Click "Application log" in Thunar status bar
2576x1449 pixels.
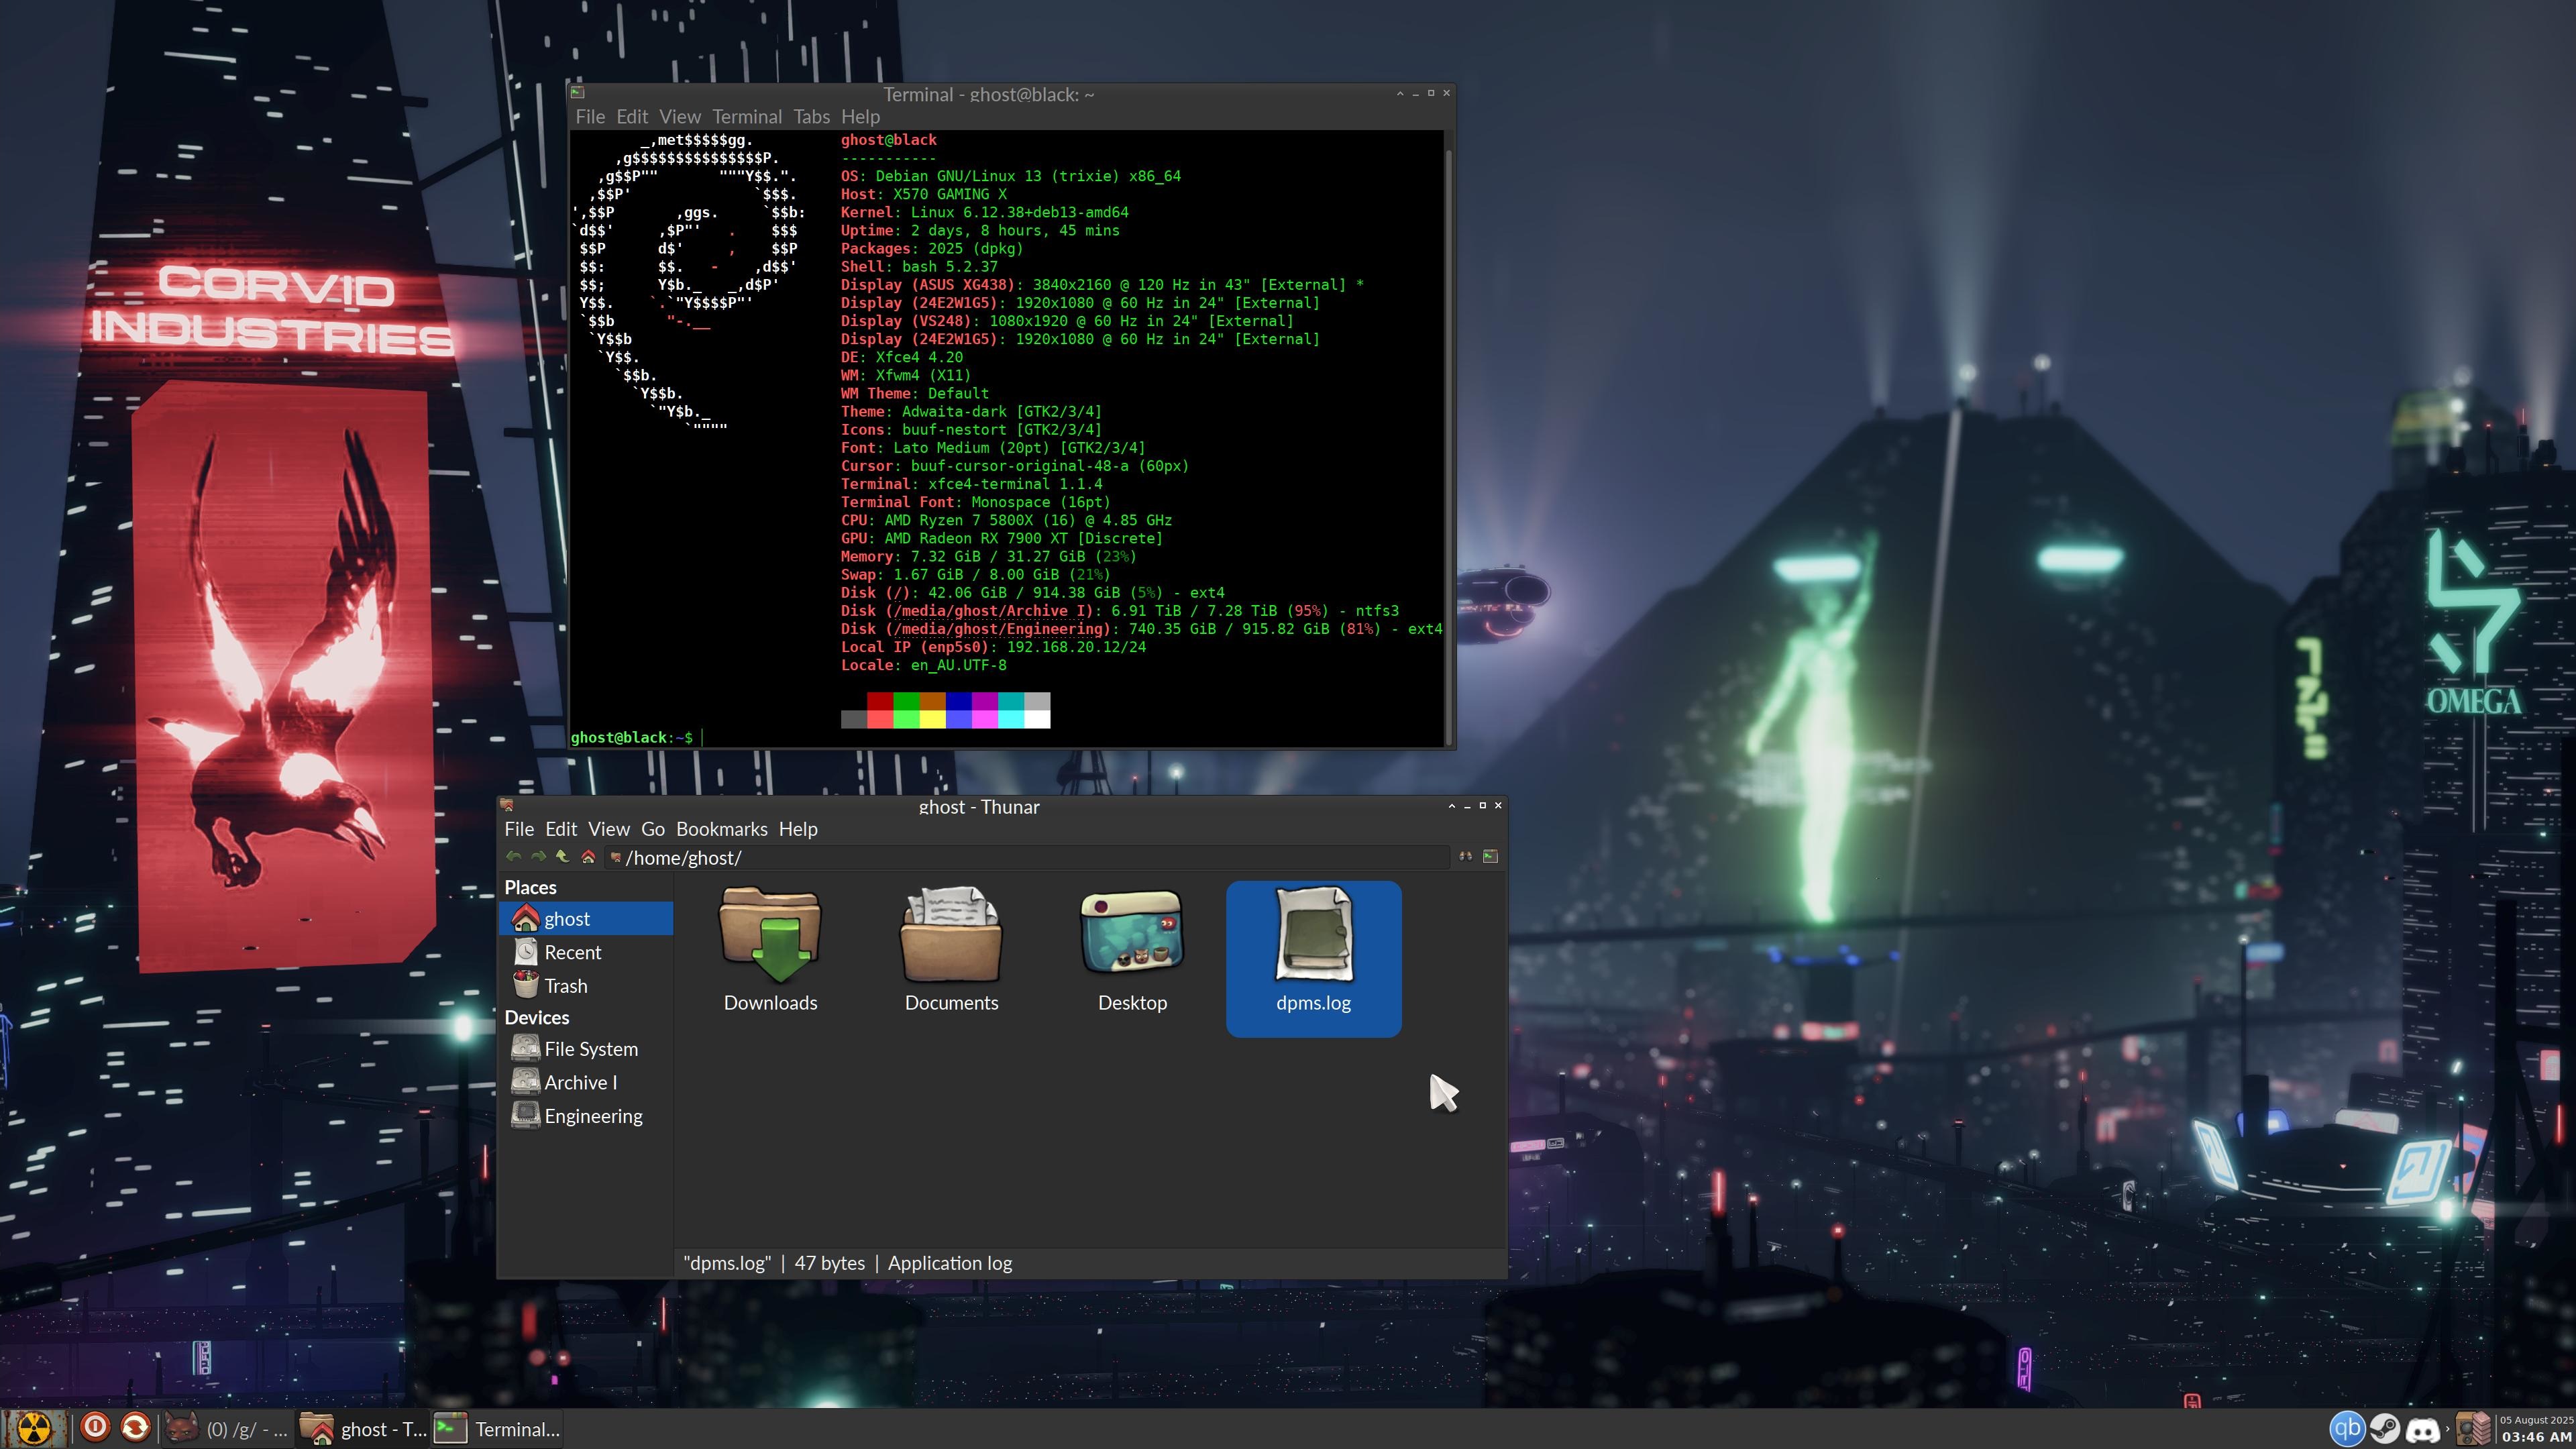tap(950, 1263)
